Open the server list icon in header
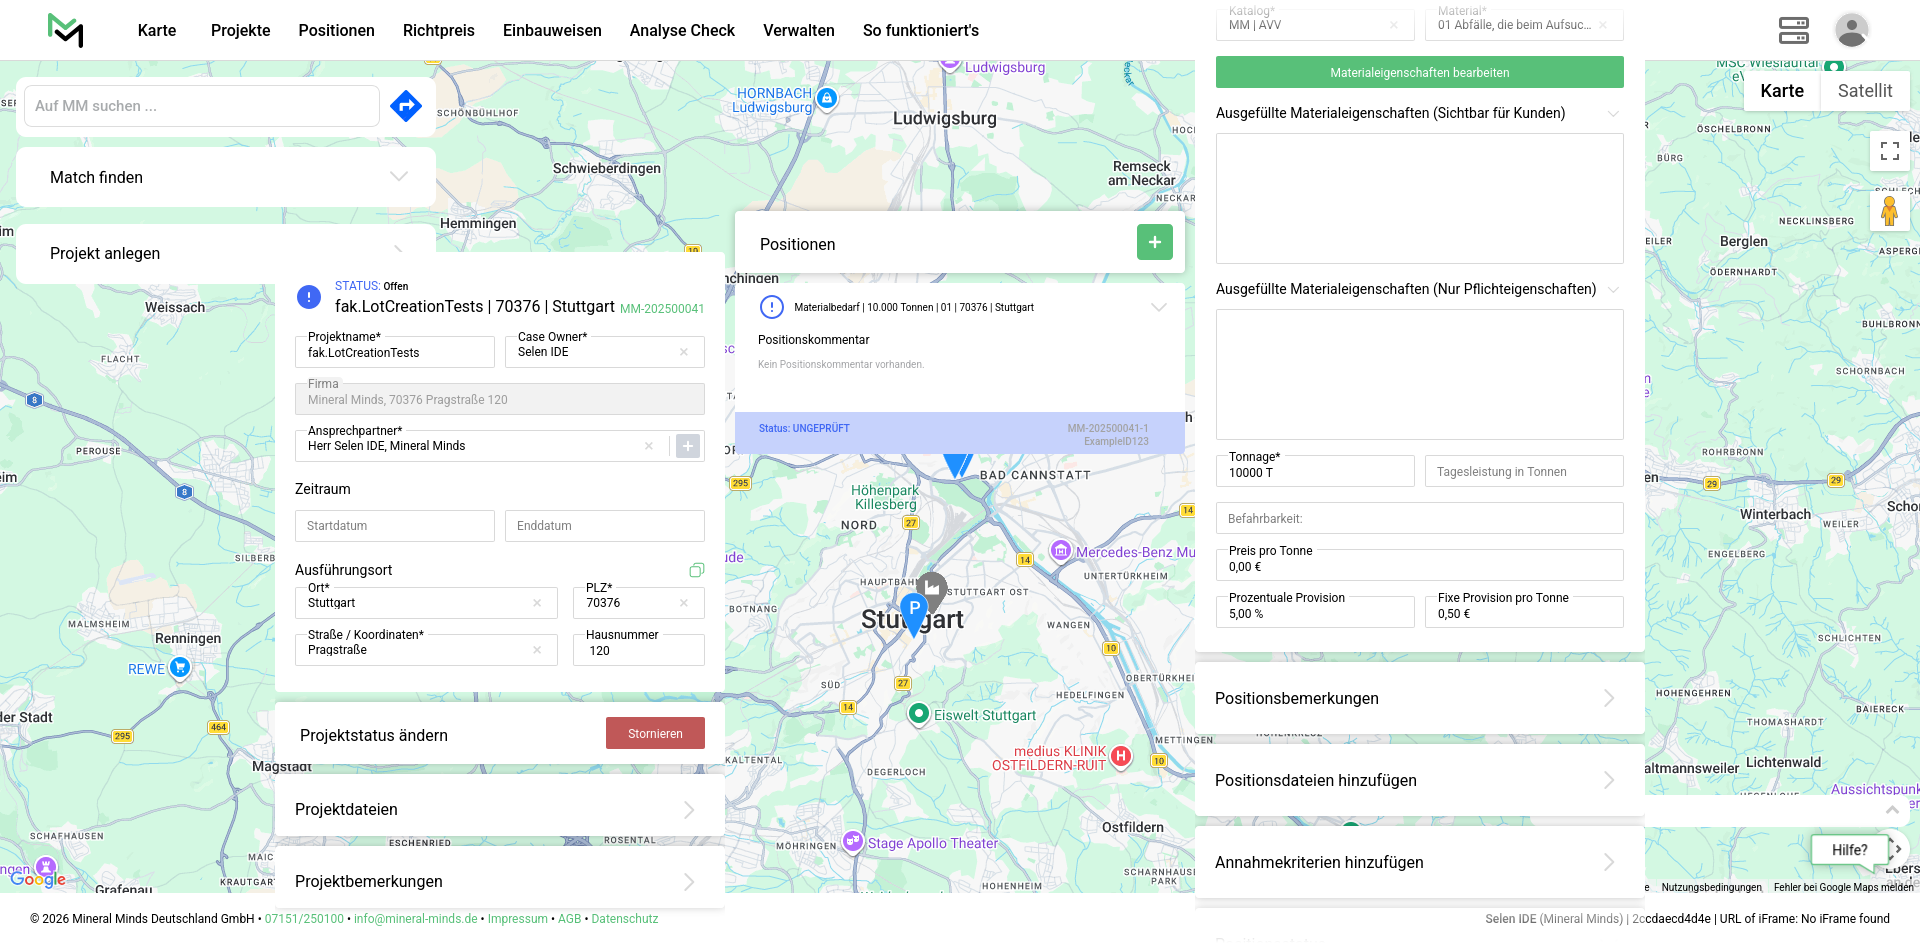Screen dimensions: 1920x943 [x=1793, y=30]
